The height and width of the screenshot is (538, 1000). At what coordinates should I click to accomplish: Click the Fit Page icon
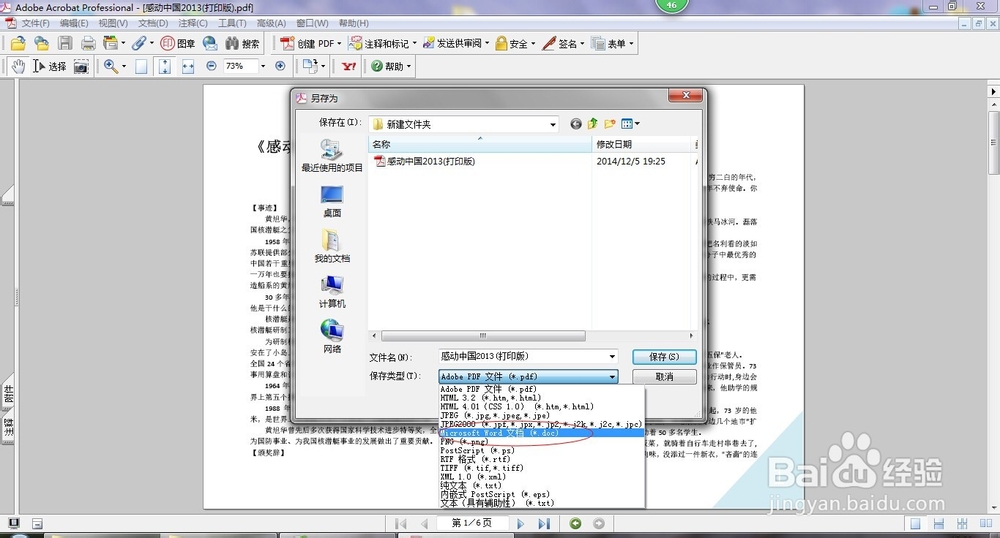click(165, 66)
